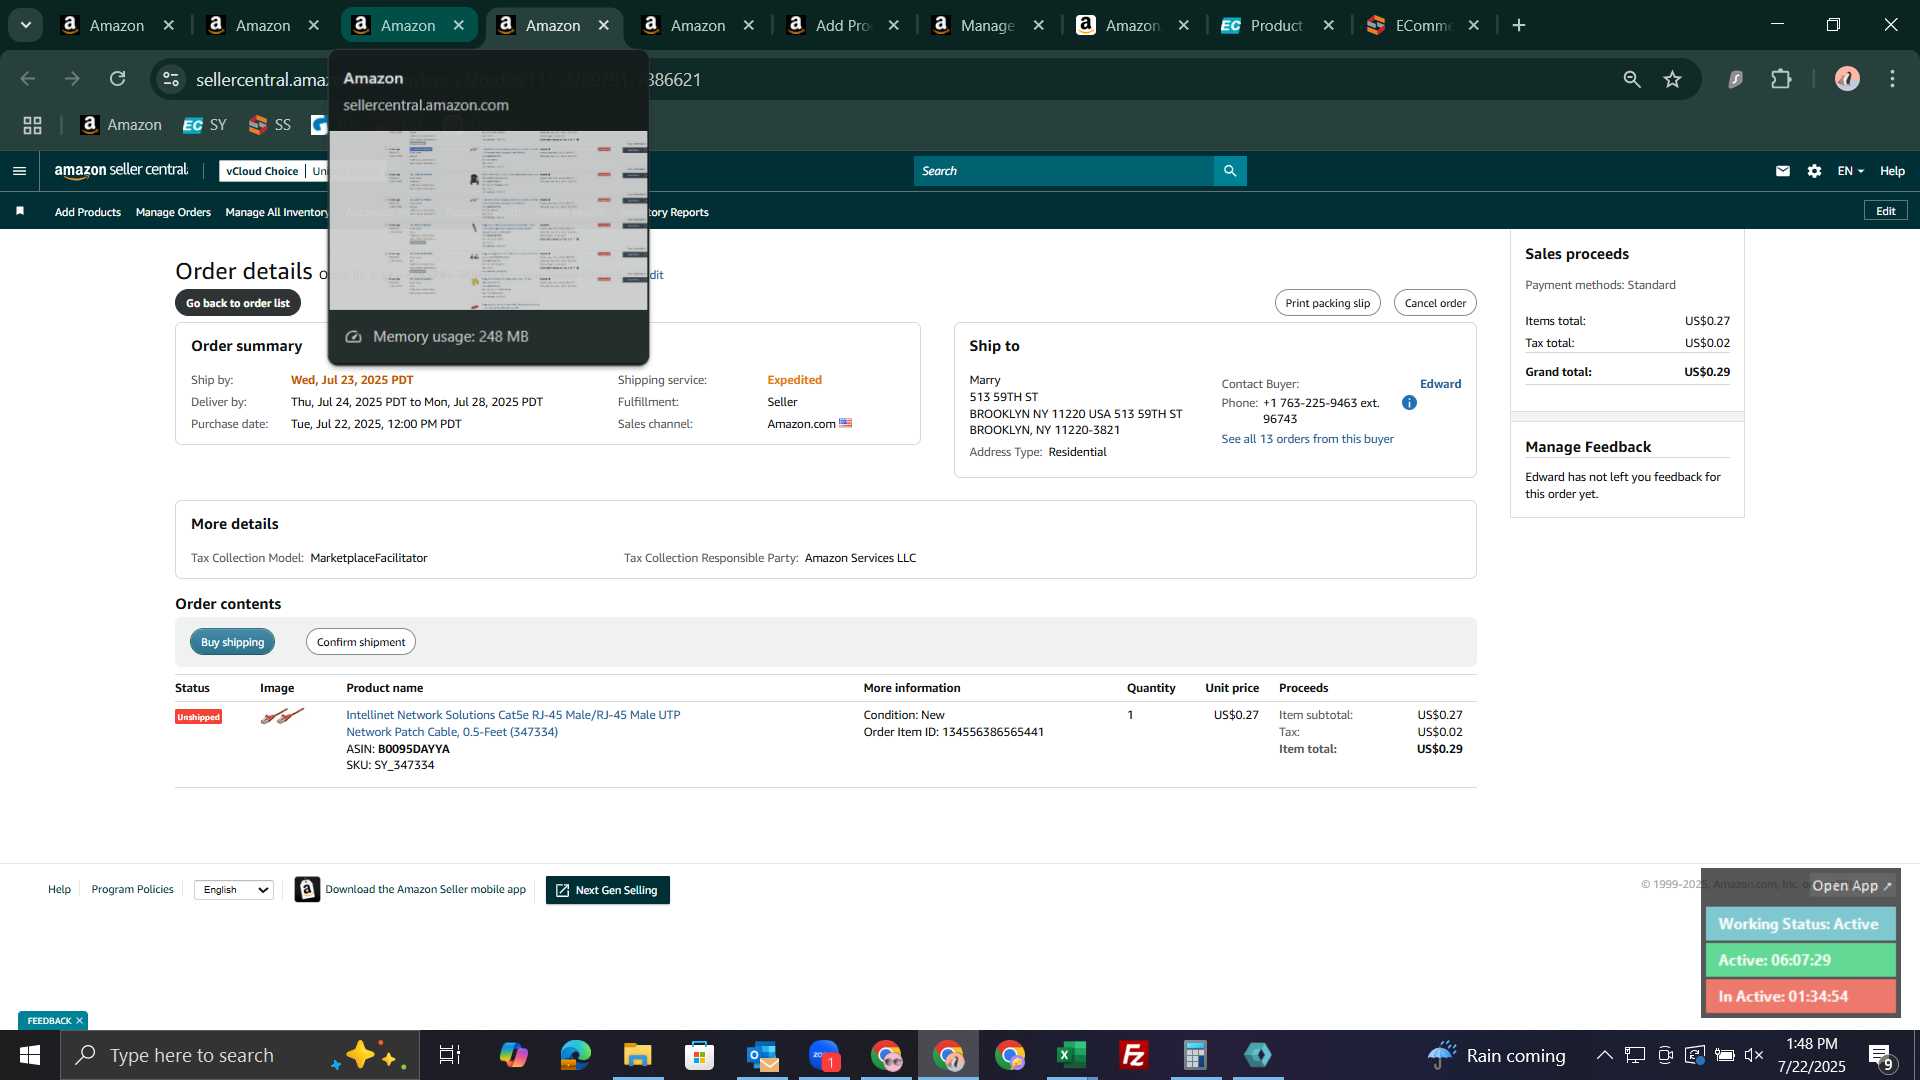Click Cancel order button
The image size is (1920, 1080).
pyautogui.click(x=1435, y=303)
